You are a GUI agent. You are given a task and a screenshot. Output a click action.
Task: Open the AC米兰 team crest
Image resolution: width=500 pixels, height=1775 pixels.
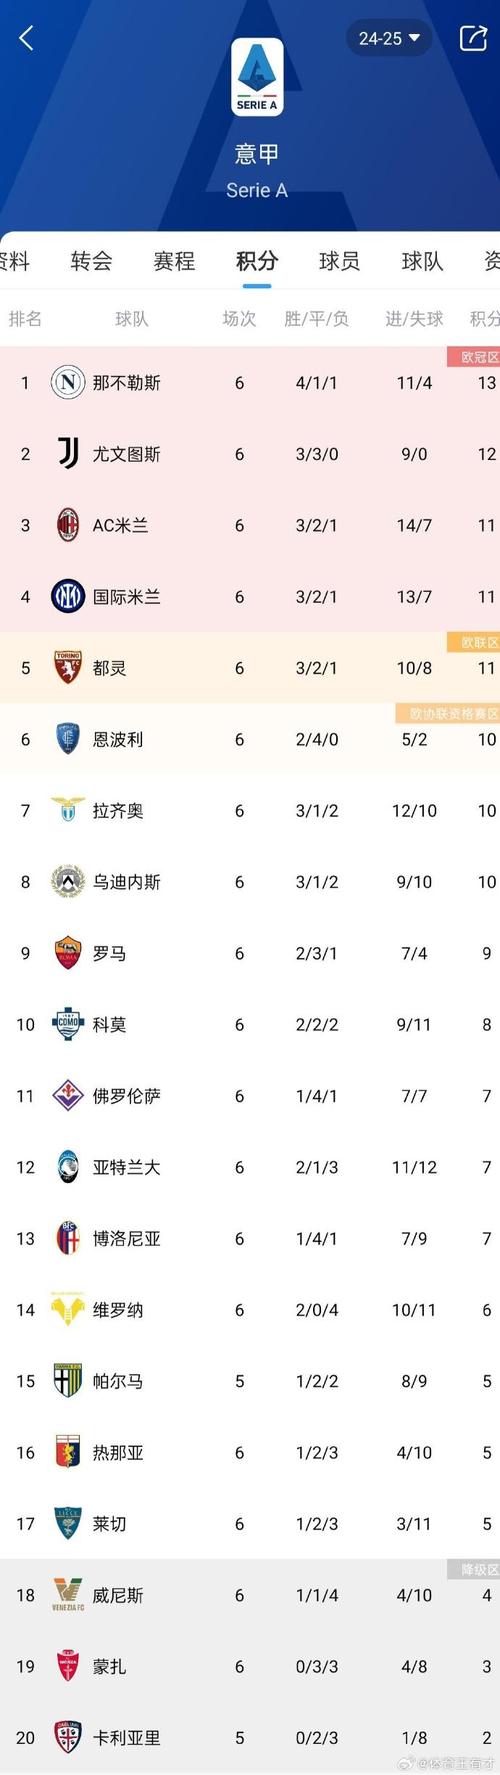[x=68, y=525]
